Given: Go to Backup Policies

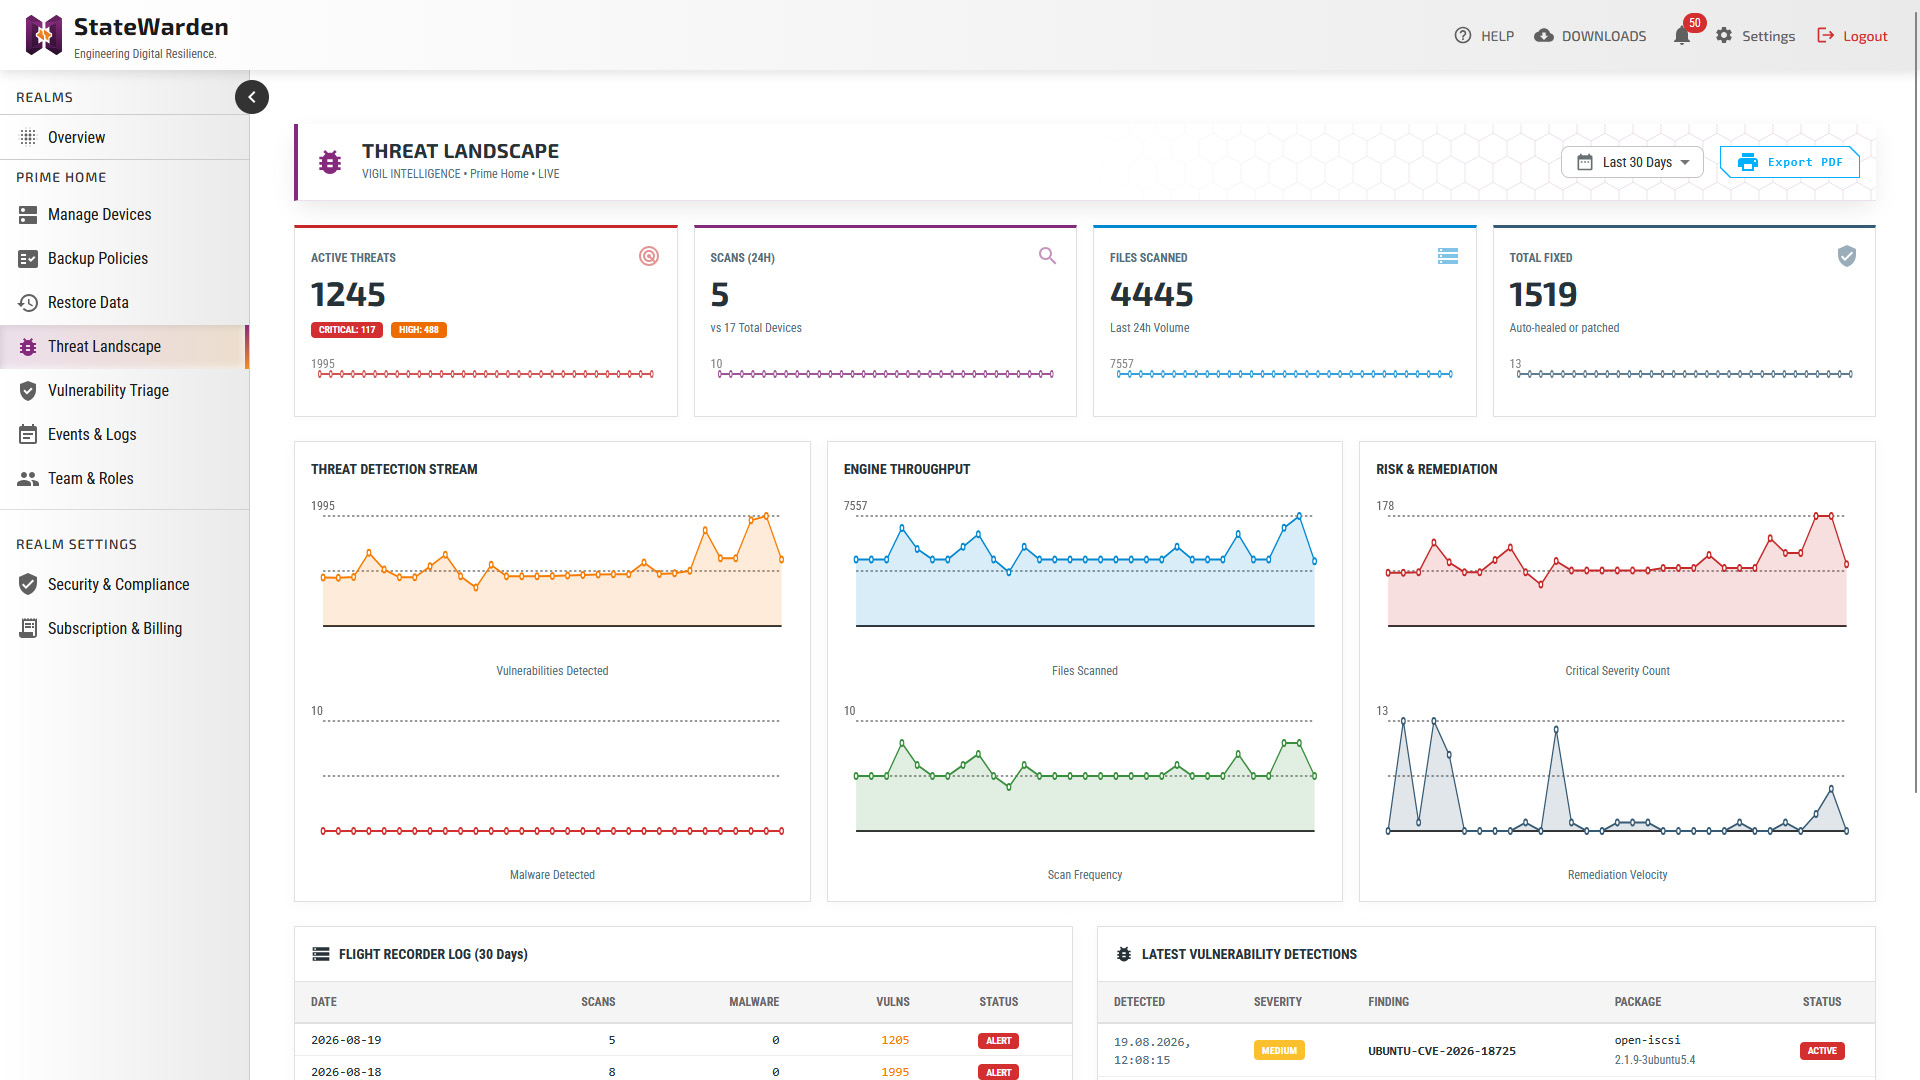Looking at the screenshot, I should point(124,258).
